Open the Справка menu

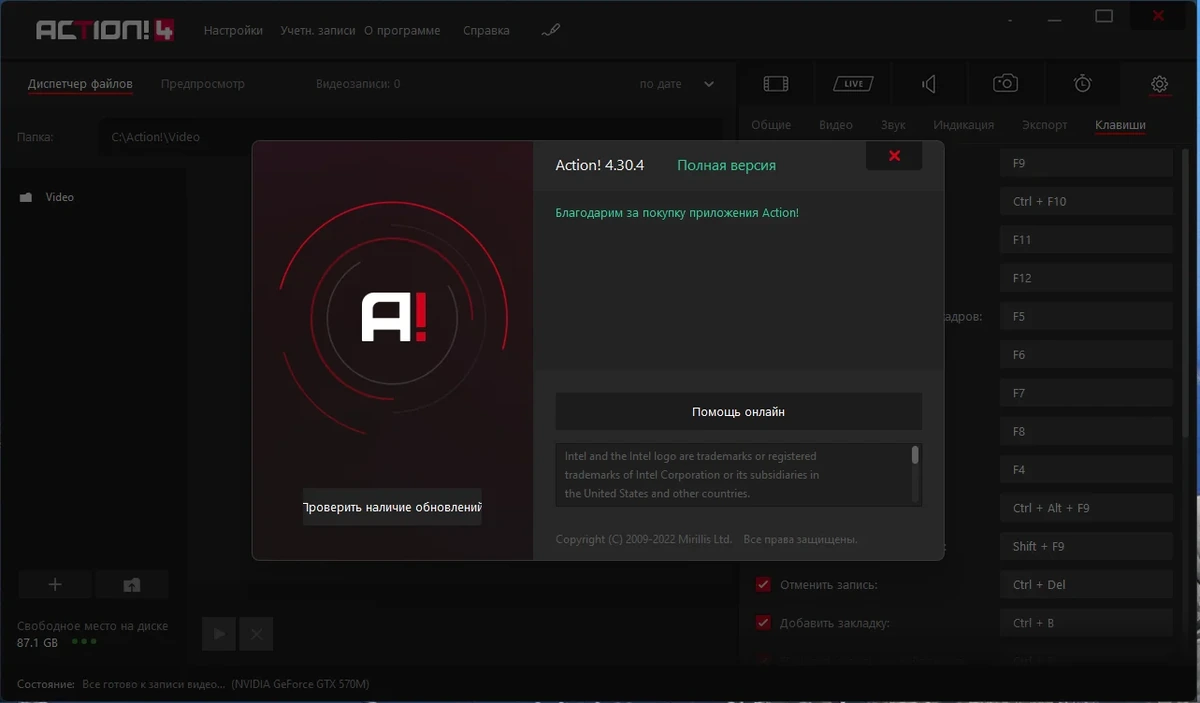(x=486, y=30)
